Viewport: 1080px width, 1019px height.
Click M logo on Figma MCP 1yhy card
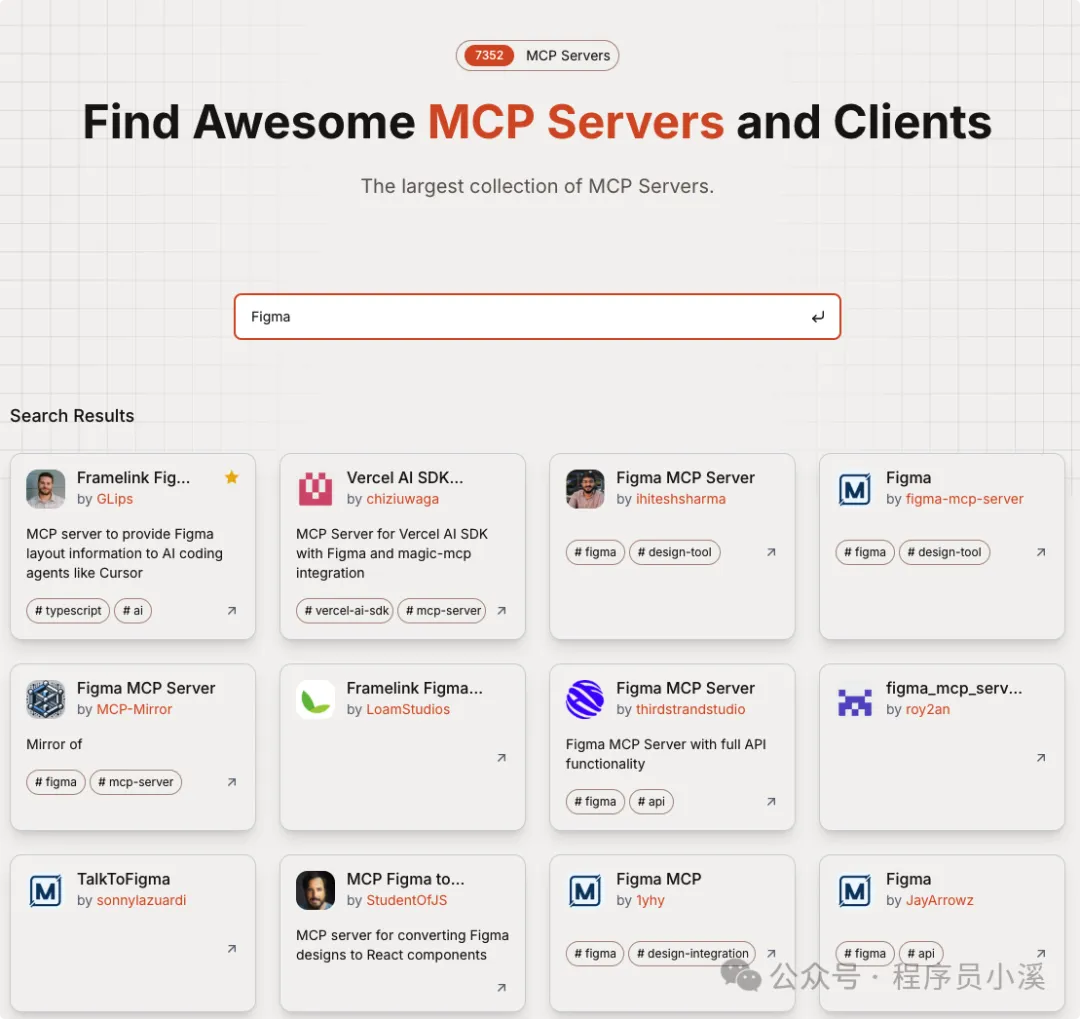[x=585, y=891]
